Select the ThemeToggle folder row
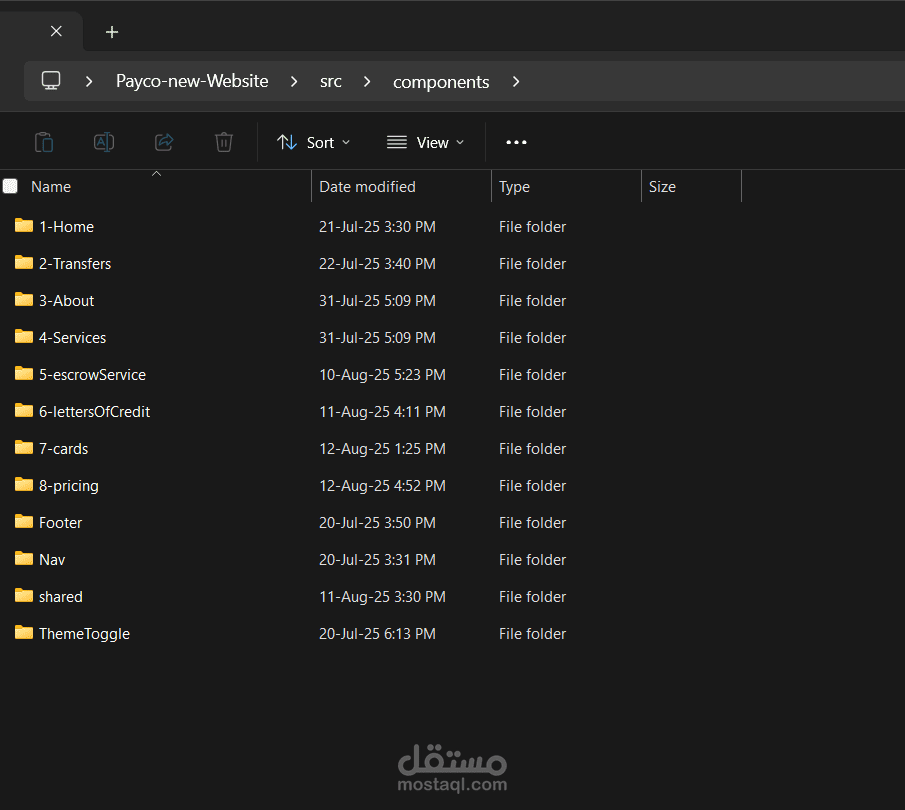Image resolution: width=905 pixels, height=810 pixels. (84, 634)
